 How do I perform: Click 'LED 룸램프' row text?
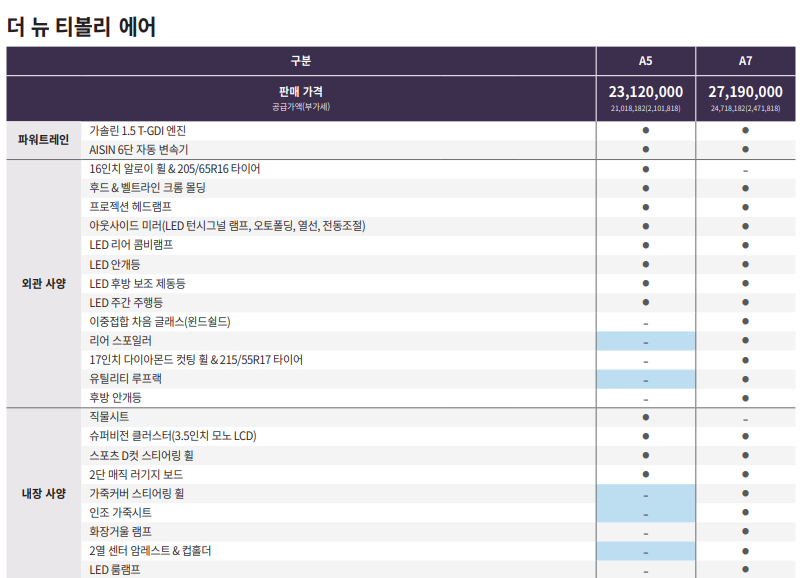(x=114, y=570)
